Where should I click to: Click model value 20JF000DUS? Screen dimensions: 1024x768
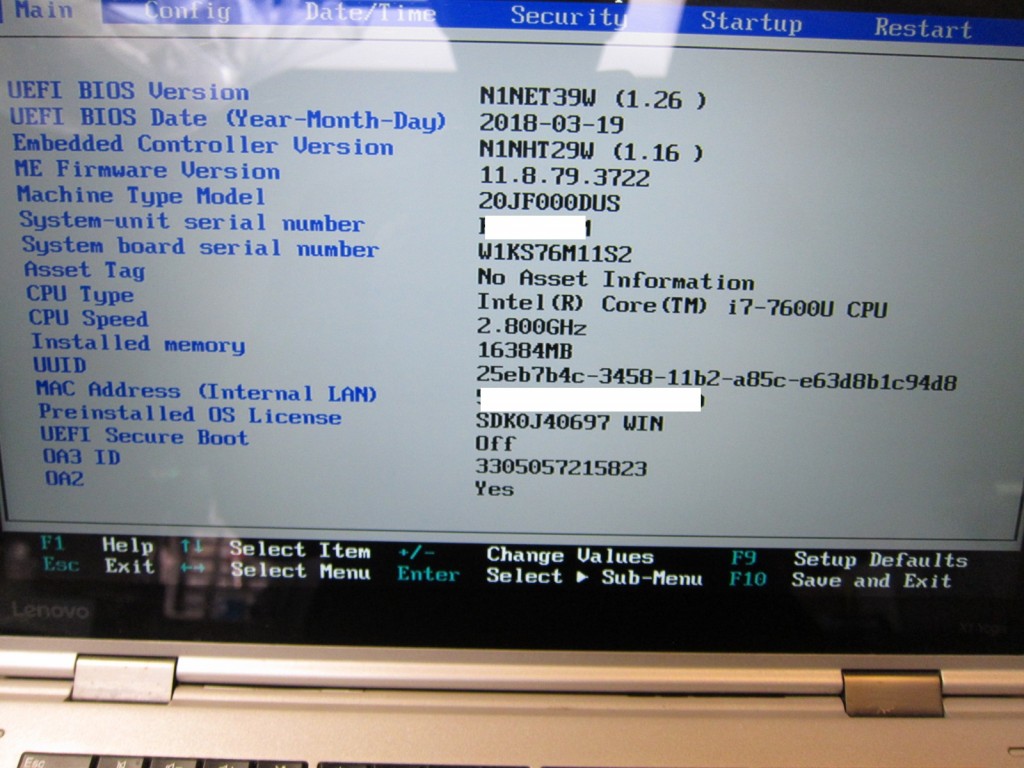(550, 202)
